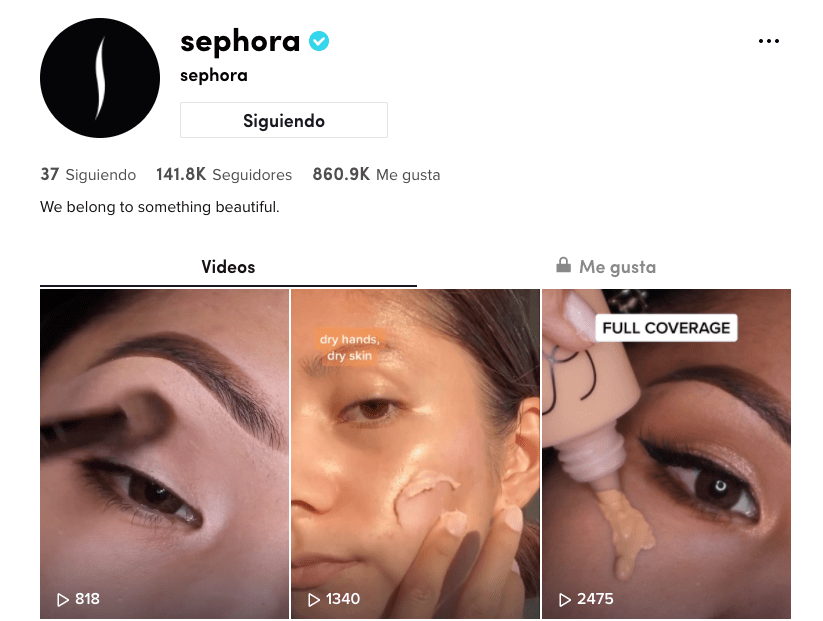Open the FULL COVERAGE foundation video
The width and height of the screenshot is (823, 621).
(666, 454)
